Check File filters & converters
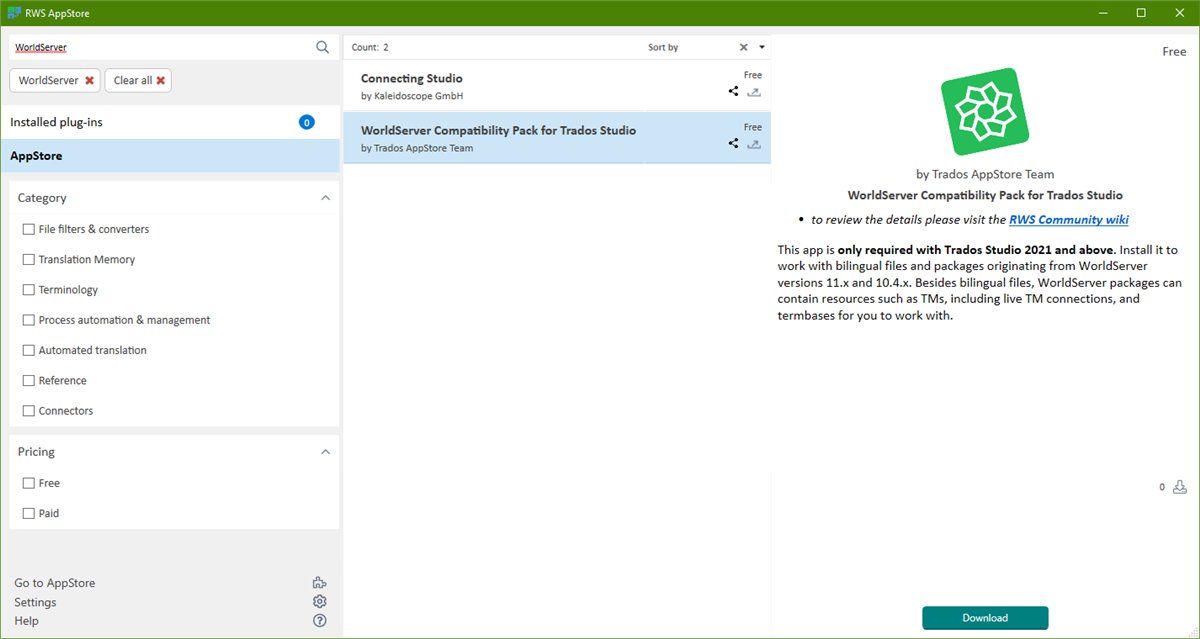 pyautogui.click(x=28, y=229)
